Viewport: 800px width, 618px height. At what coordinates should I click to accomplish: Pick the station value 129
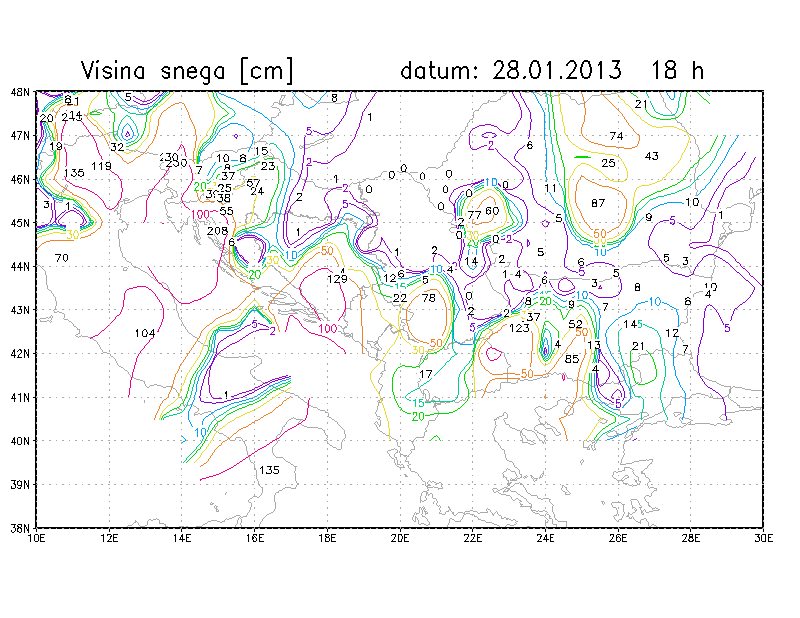(337, 279)
